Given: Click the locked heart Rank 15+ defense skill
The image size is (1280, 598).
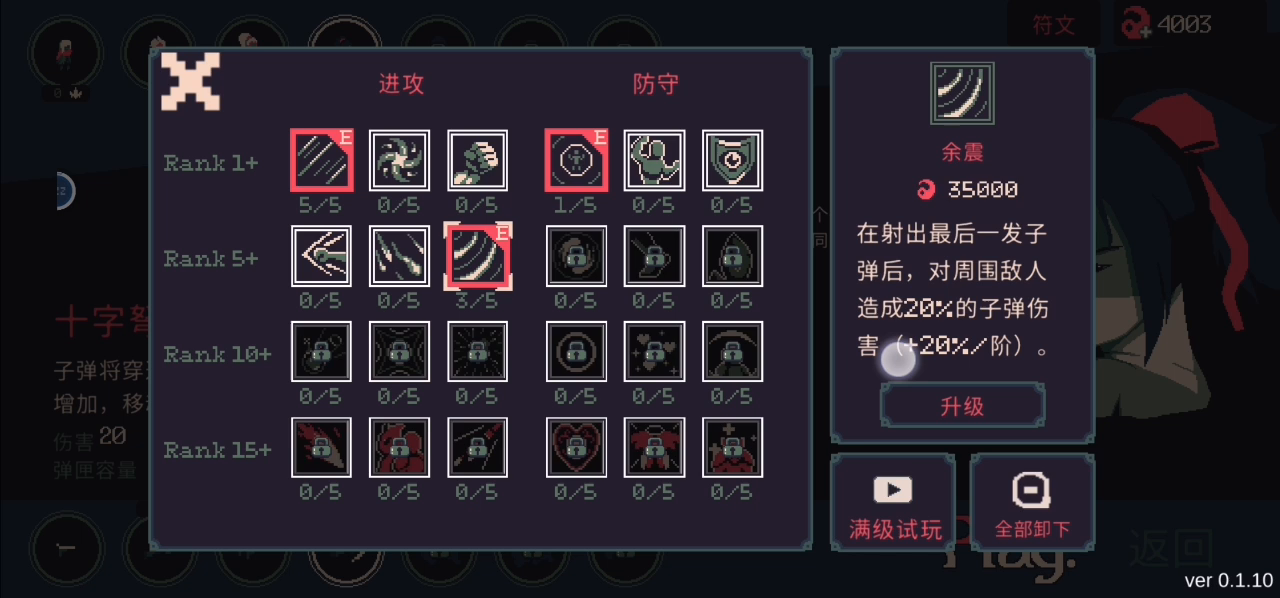Looking at the screenshot, I should click(577, 447).
